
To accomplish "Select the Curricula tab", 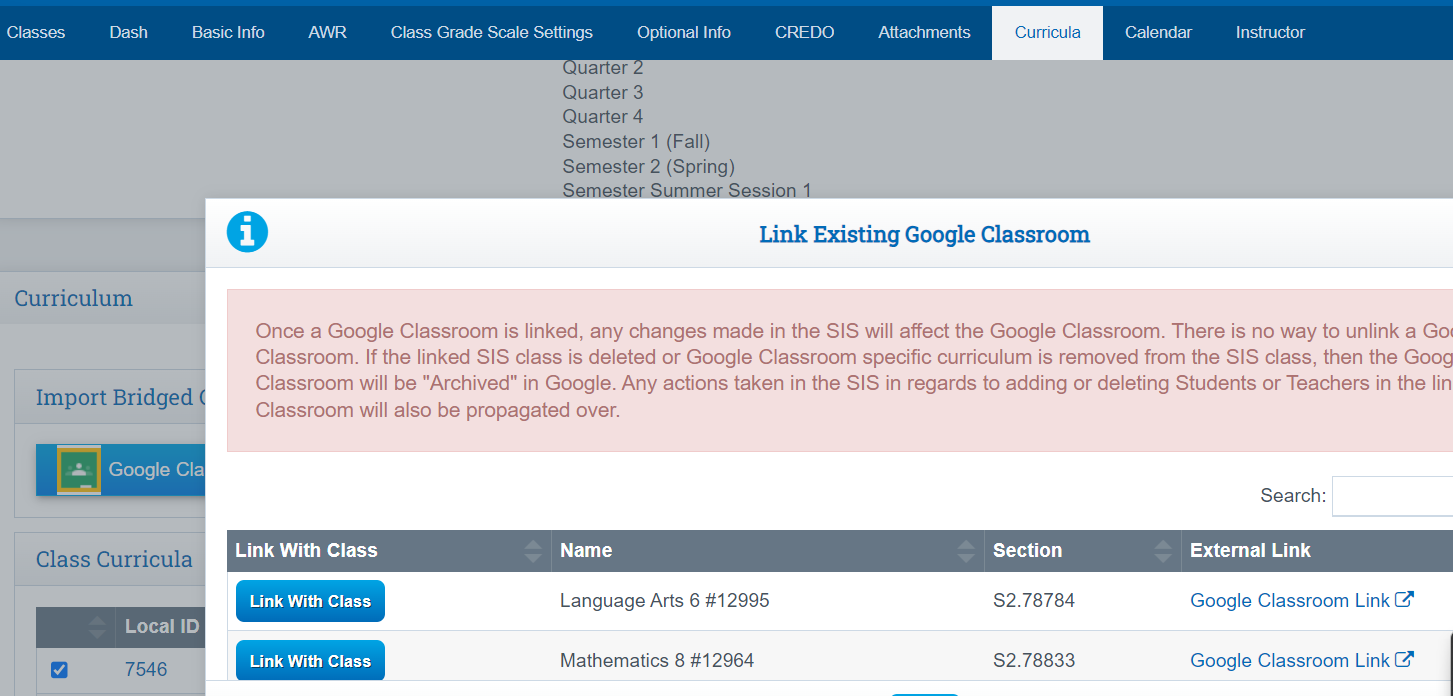I will (1047, 32).
